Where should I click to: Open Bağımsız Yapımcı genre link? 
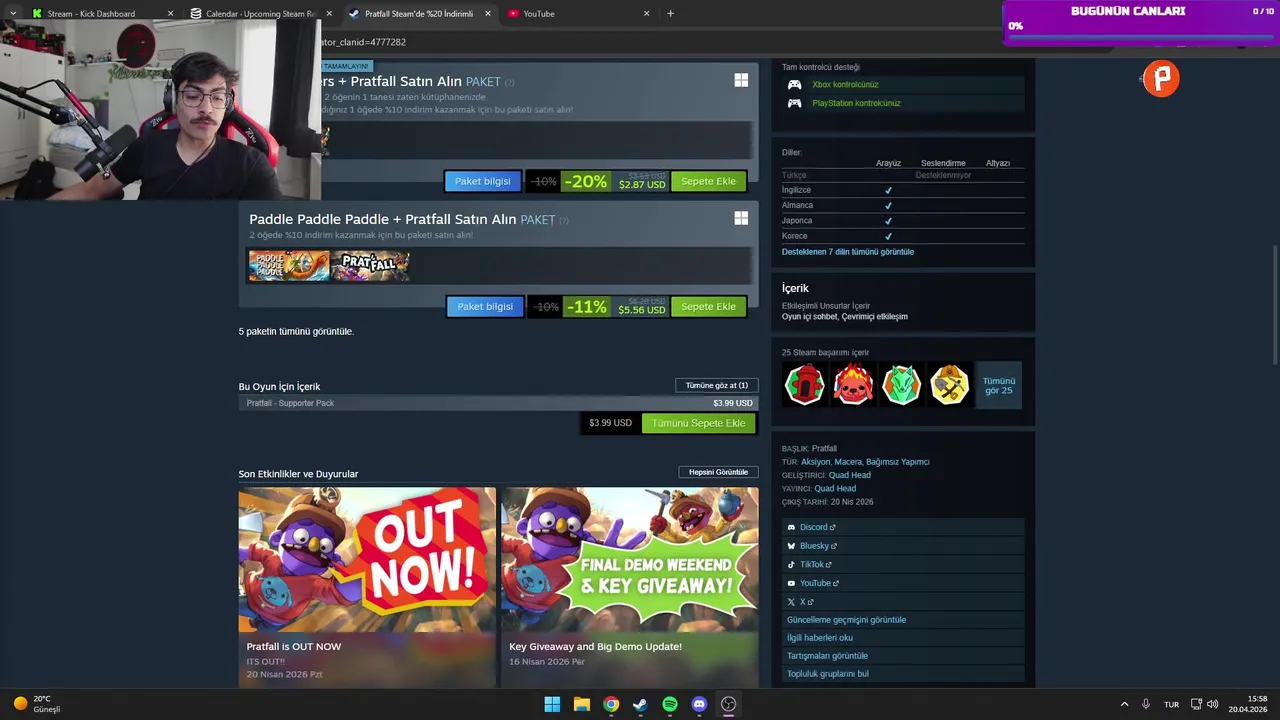pyautogui.click(x=898, y=462)
